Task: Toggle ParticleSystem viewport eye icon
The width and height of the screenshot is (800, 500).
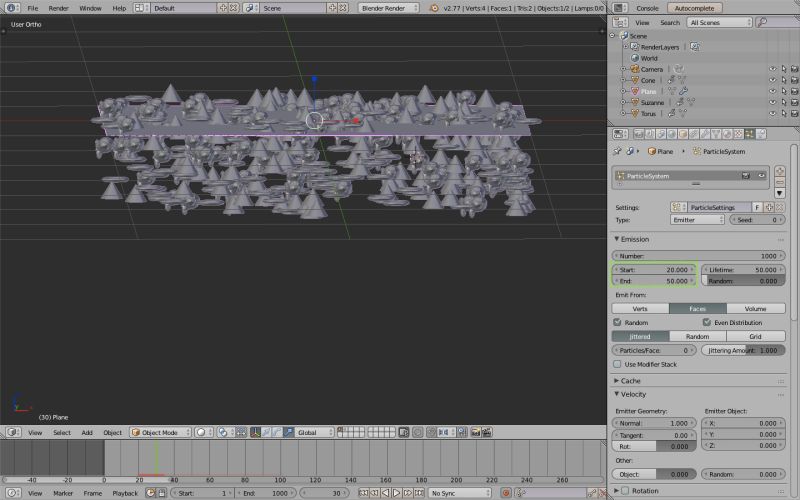Action: (x=761, y=176)
